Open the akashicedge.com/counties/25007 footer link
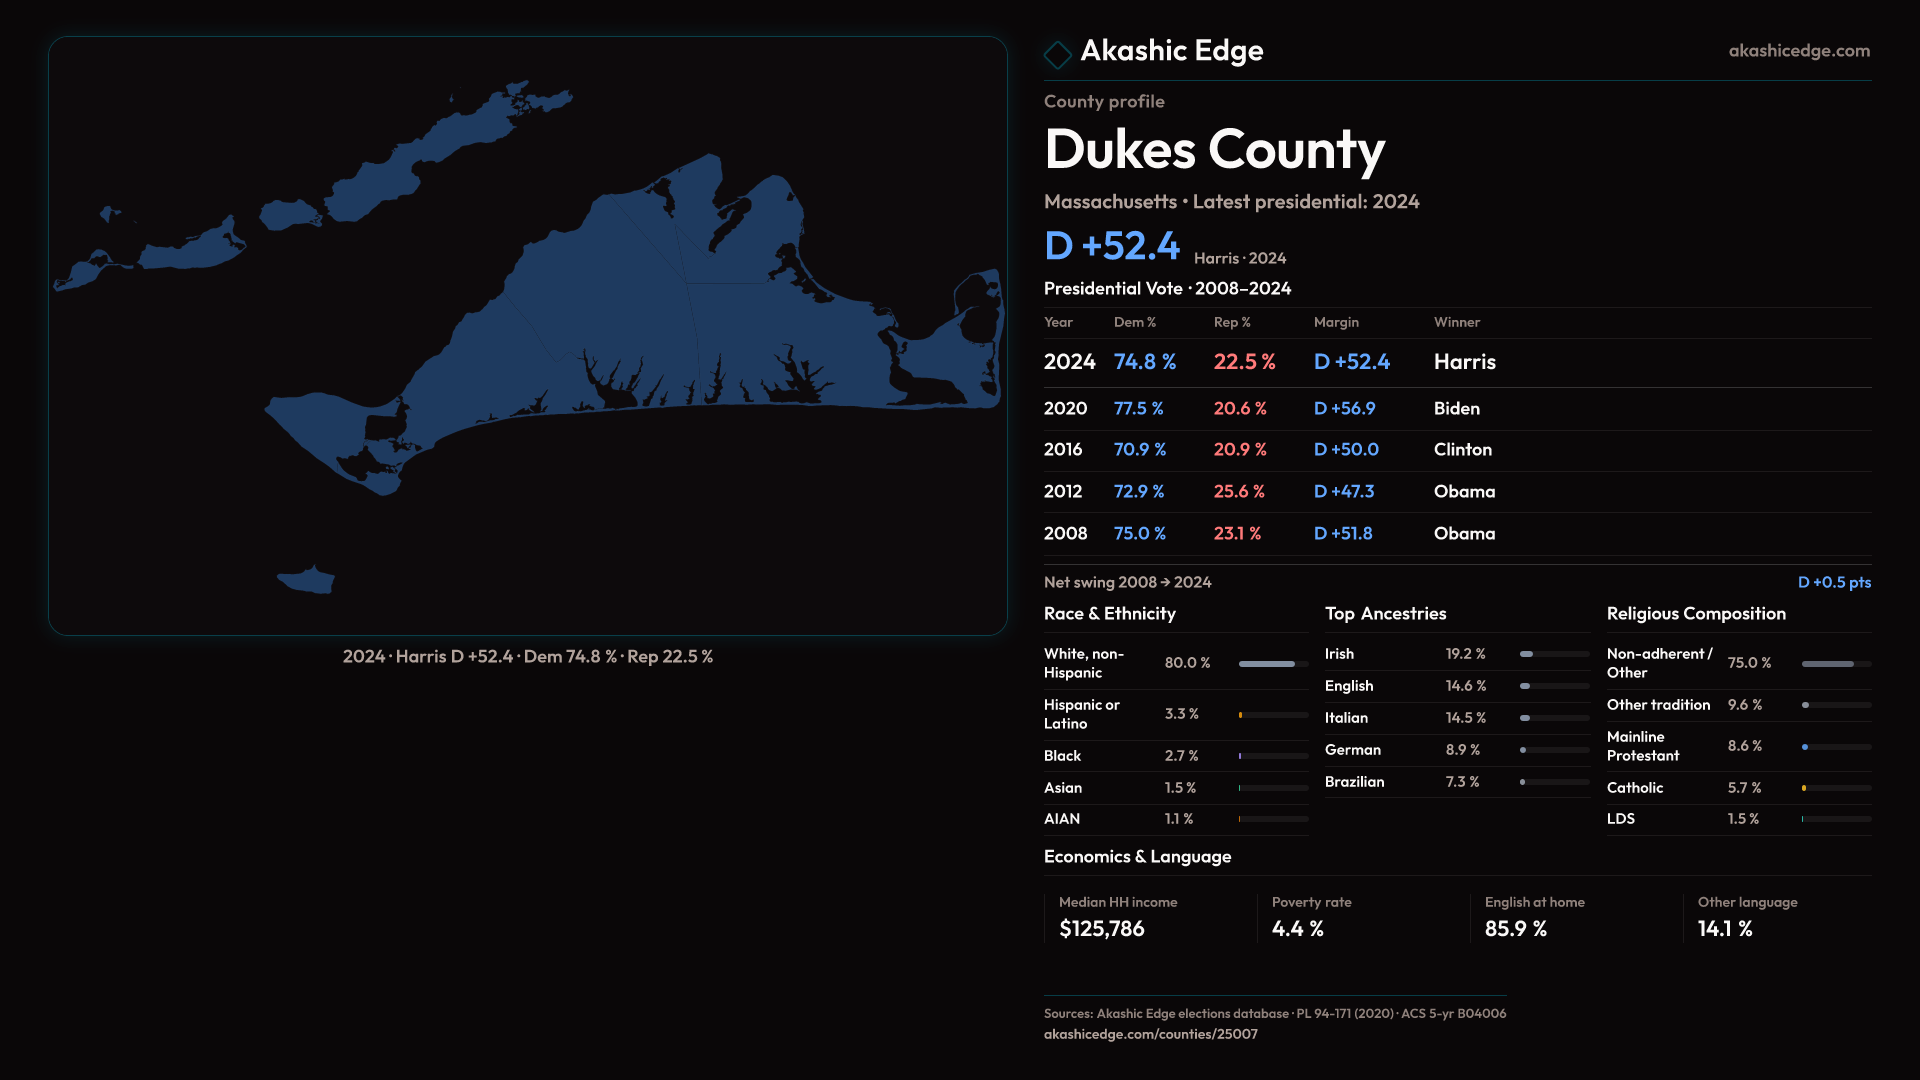Screen dimensions: 1920x1080 [x=1150, y=1035]
